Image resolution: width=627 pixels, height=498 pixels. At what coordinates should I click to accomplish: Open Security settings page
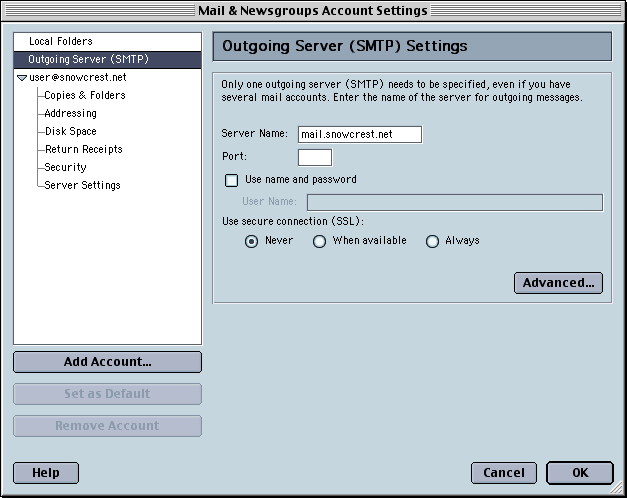pos(65,167)
